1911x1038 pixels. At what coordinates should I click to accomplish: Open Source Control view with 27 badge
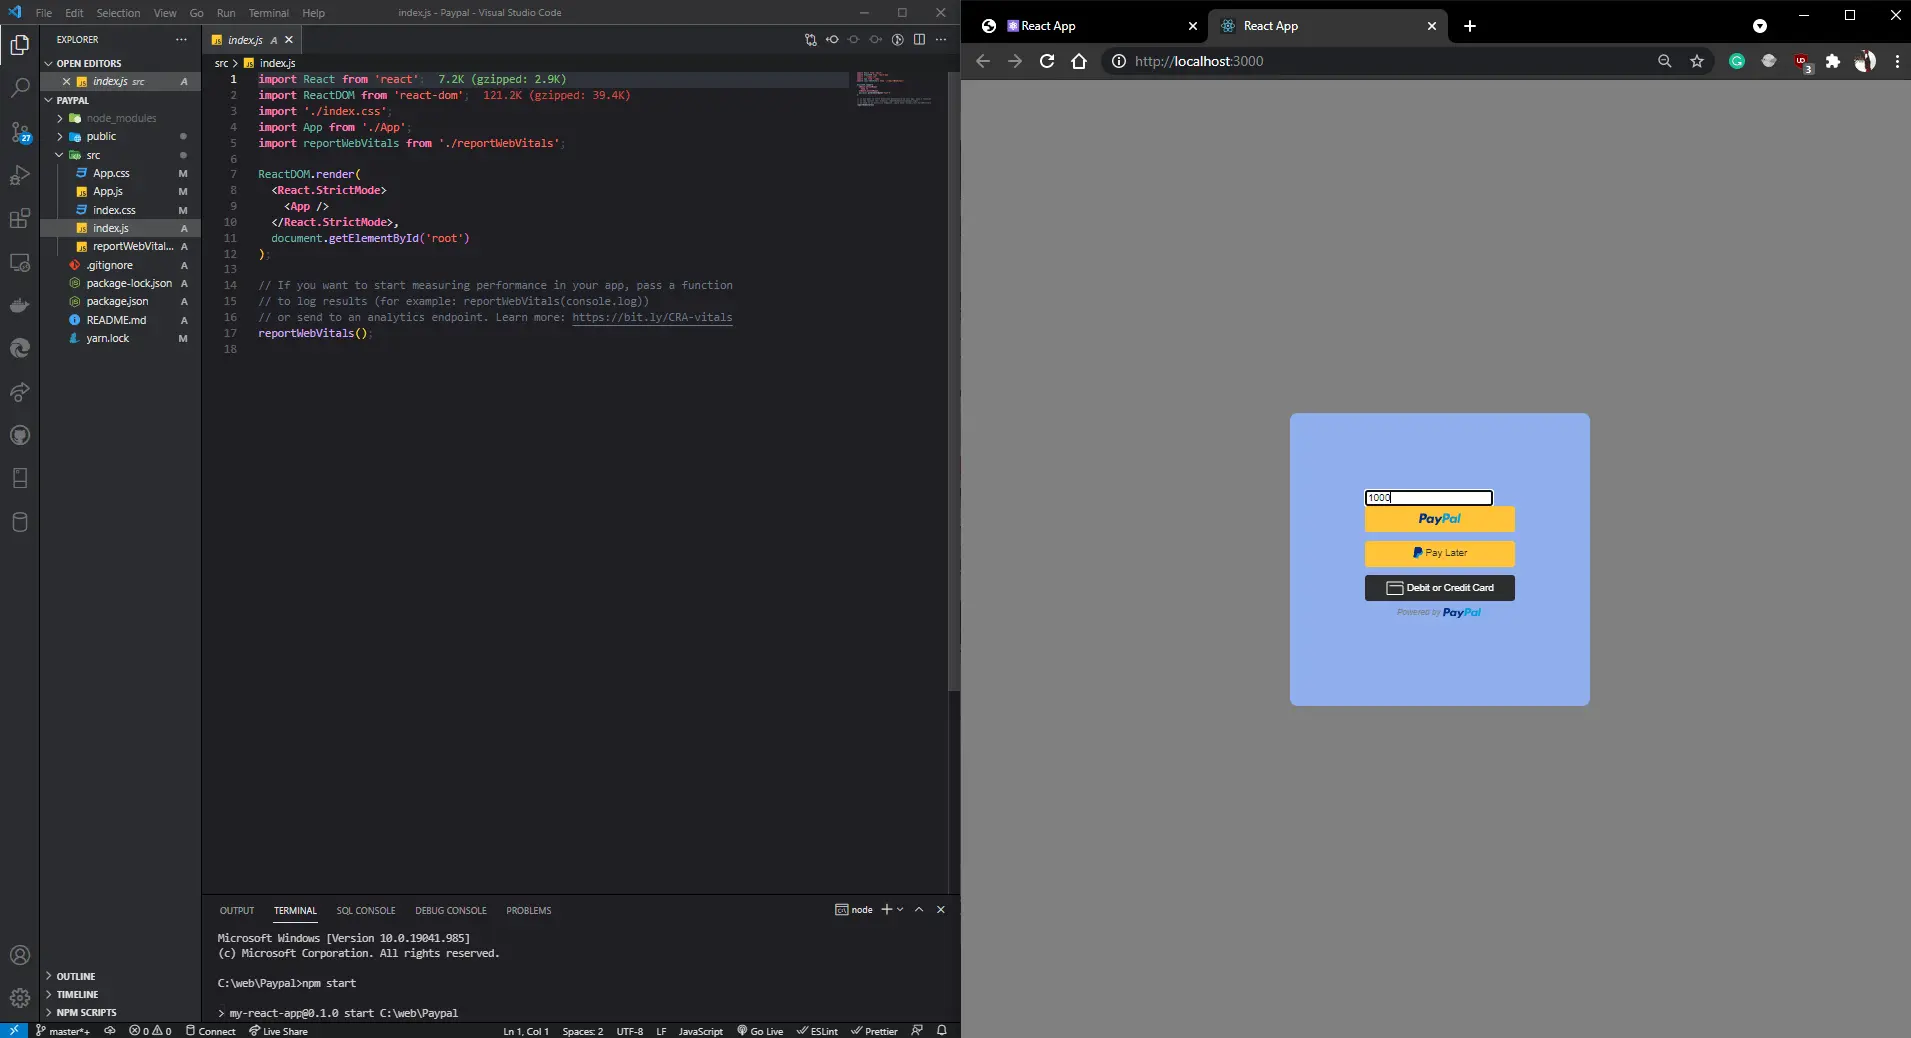tap(19, 132)
